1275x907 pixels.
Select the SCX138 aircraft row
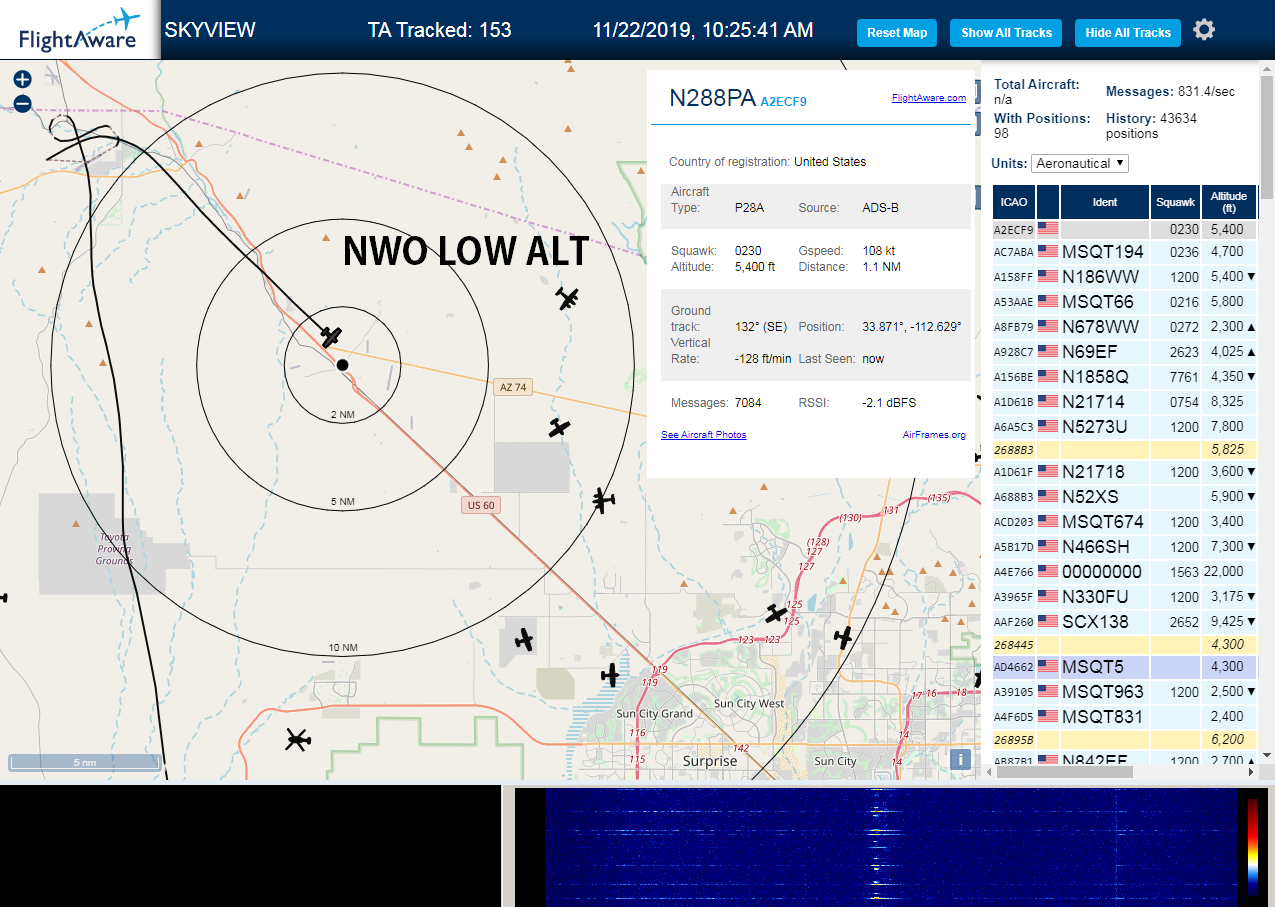coord(1124,621)
